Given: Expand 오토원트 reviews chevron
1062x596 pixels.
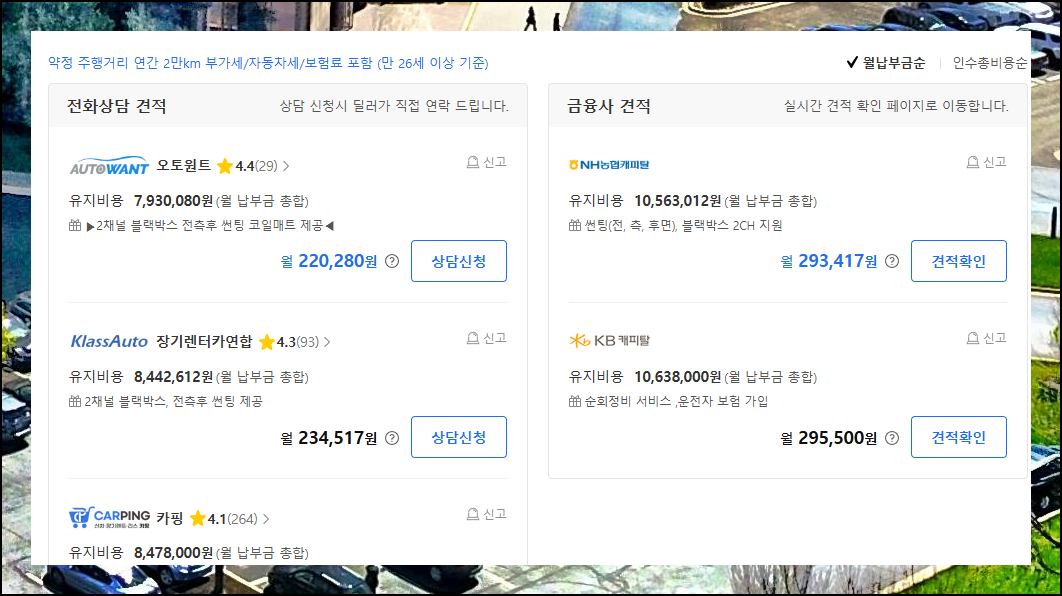Looking at the screenshot, I should (x=286, y=166).
